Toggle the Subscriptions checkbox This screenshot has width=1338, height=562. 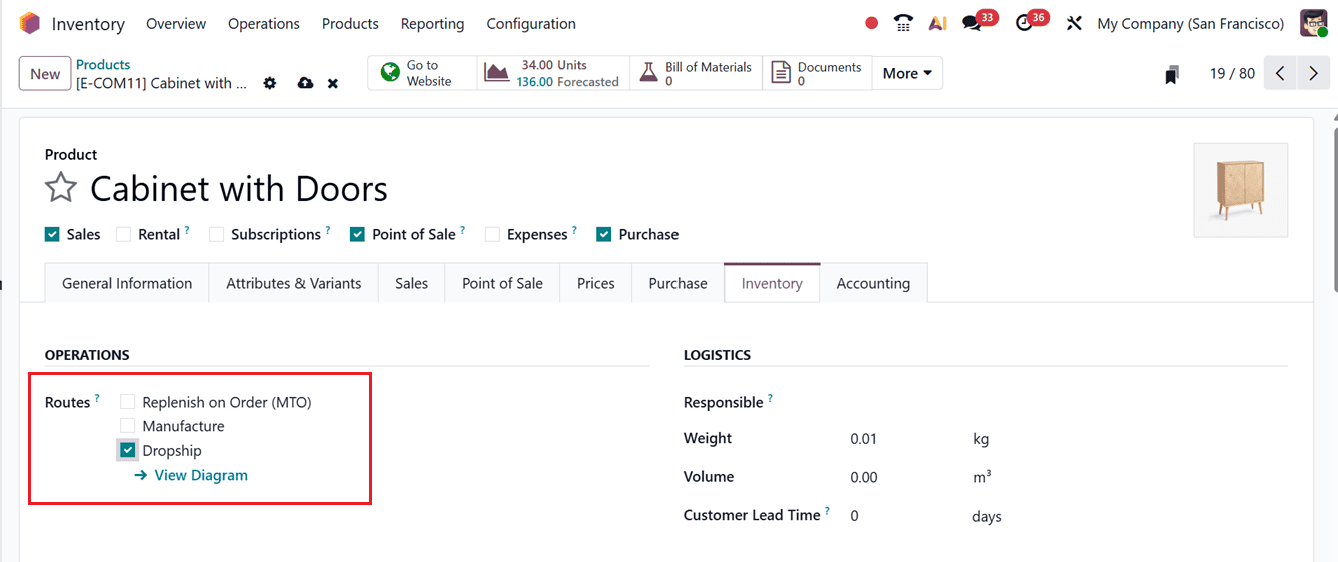pos(216,234)
